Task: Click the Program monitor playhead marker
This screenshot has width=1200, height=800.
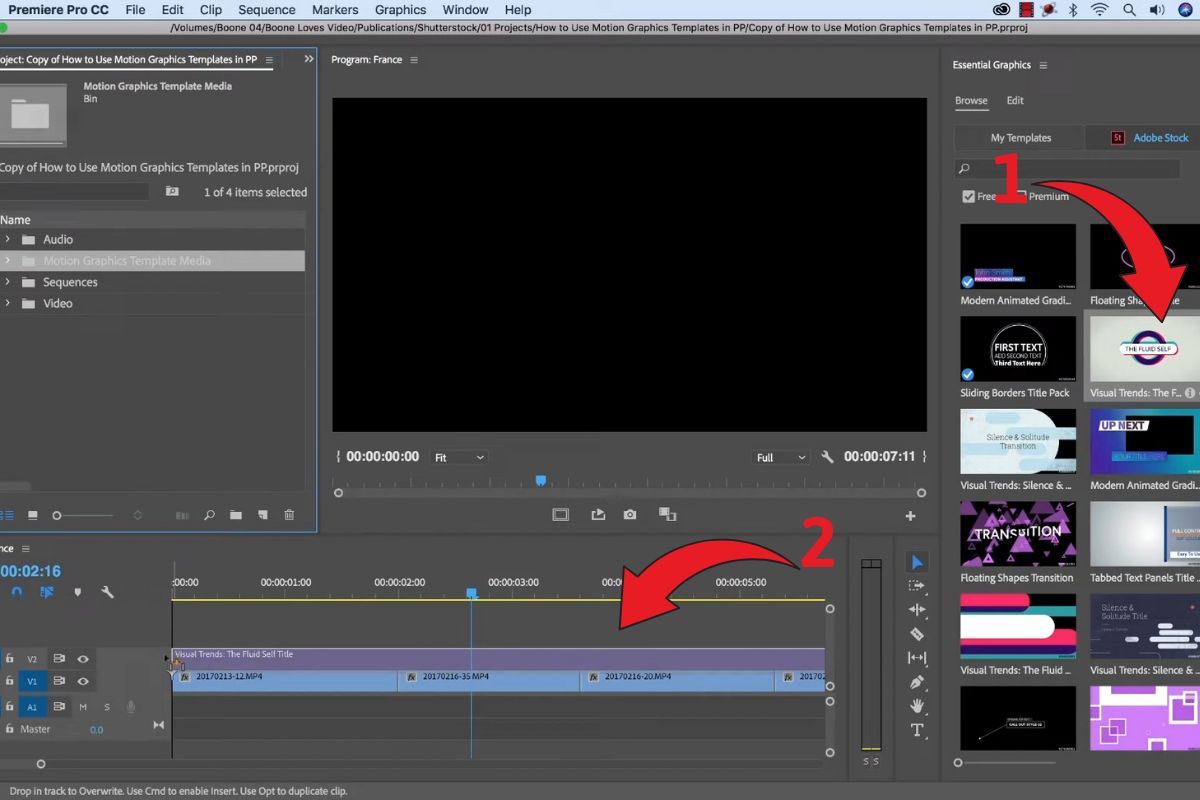Action: pos(541,481)
